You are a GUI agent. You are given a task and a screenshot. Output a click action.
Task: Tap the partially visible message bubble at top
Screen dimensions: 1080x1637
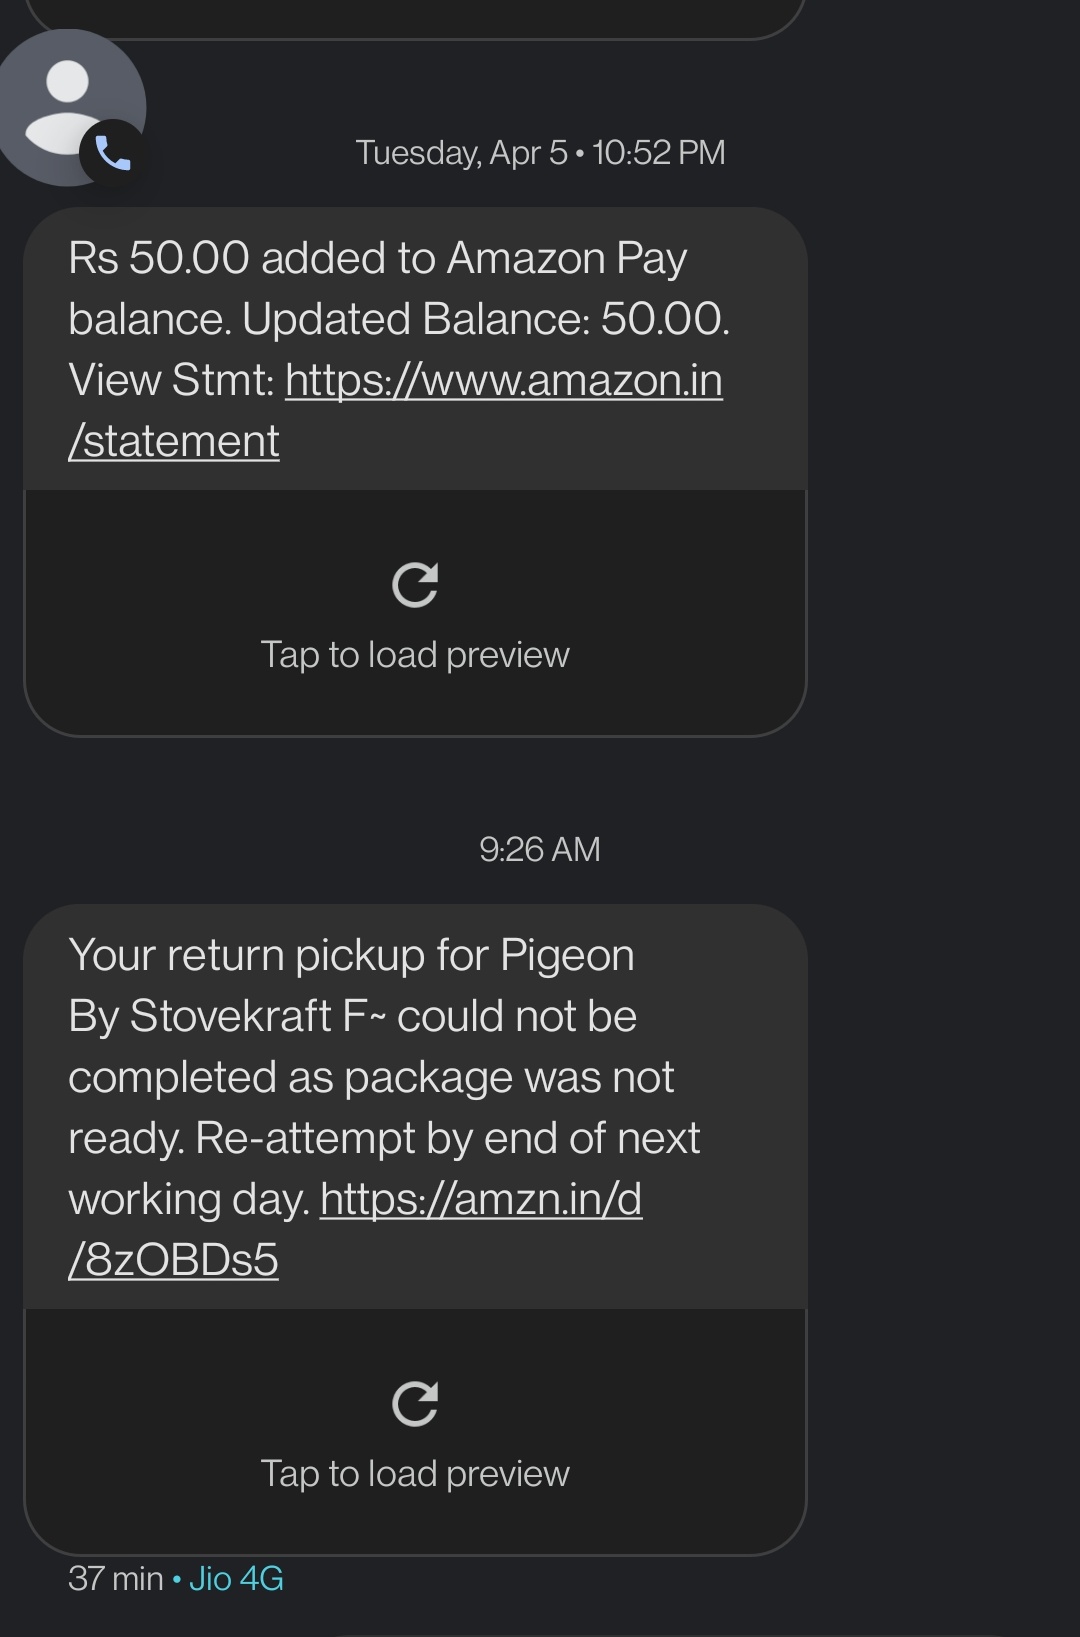click(415, 17)
